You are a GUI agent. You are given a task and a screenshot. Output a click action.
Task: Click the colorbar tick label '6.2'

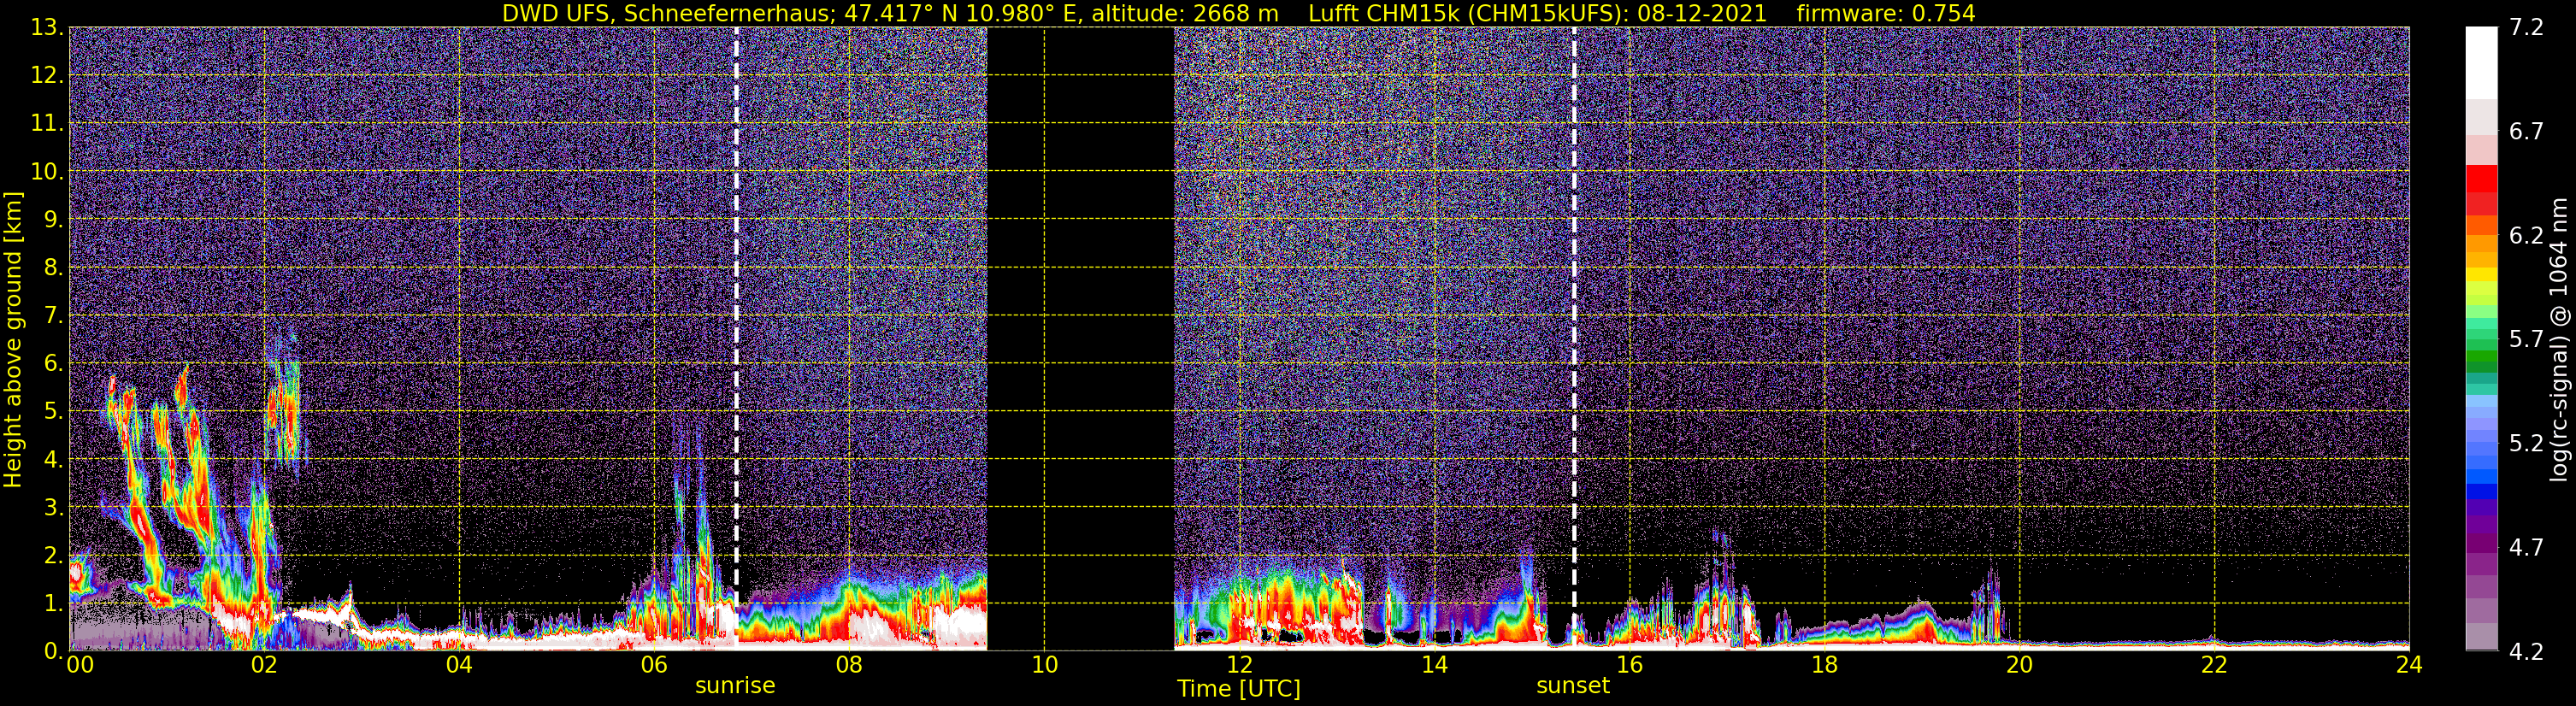2526,236
